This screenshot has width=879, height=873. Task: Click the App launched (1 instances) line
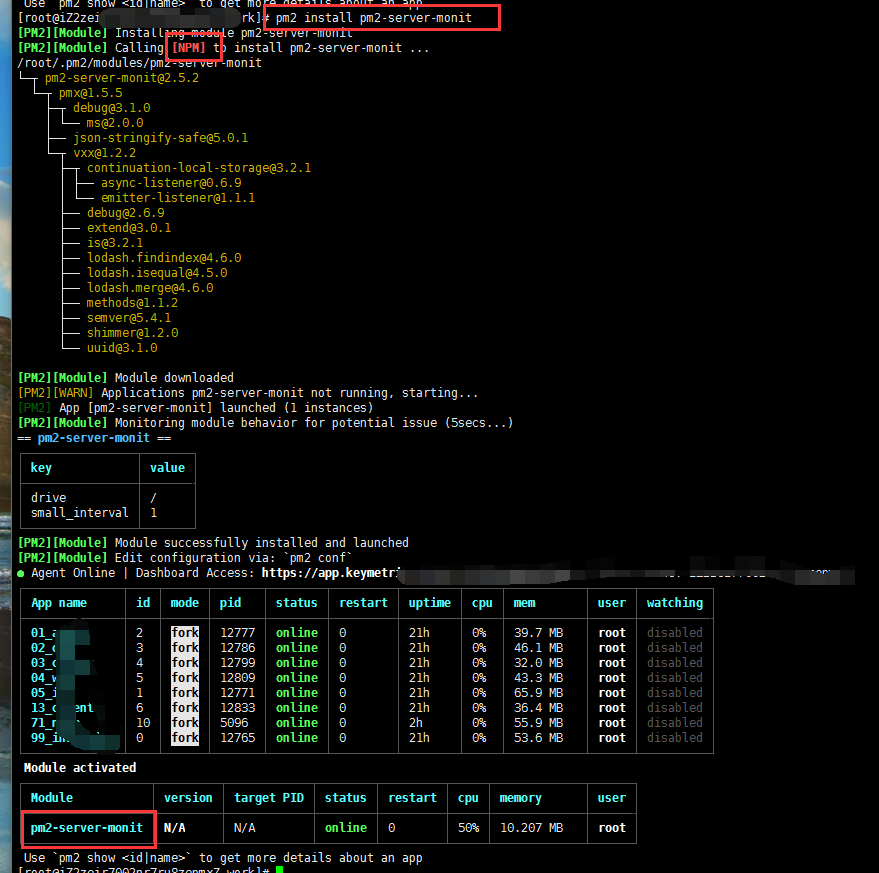point(196,408)
